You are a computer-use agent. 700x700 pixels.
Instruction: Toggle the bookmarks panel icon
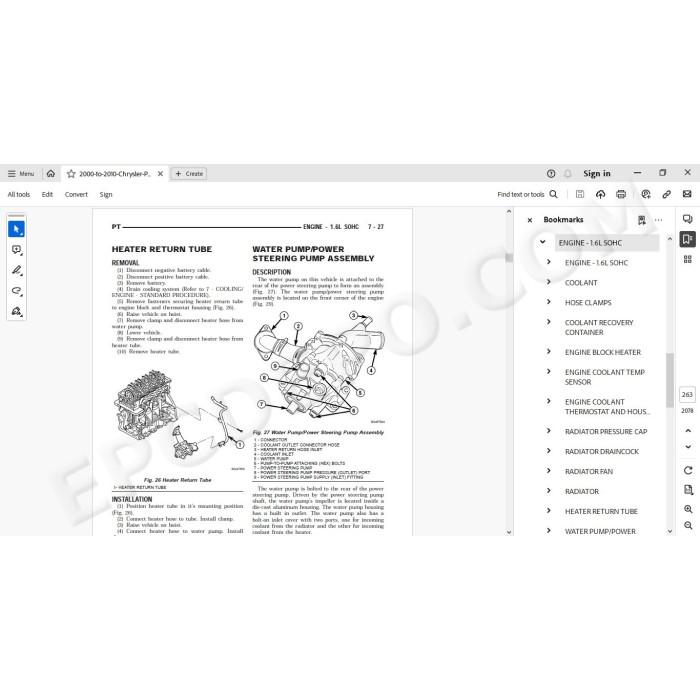688,239
